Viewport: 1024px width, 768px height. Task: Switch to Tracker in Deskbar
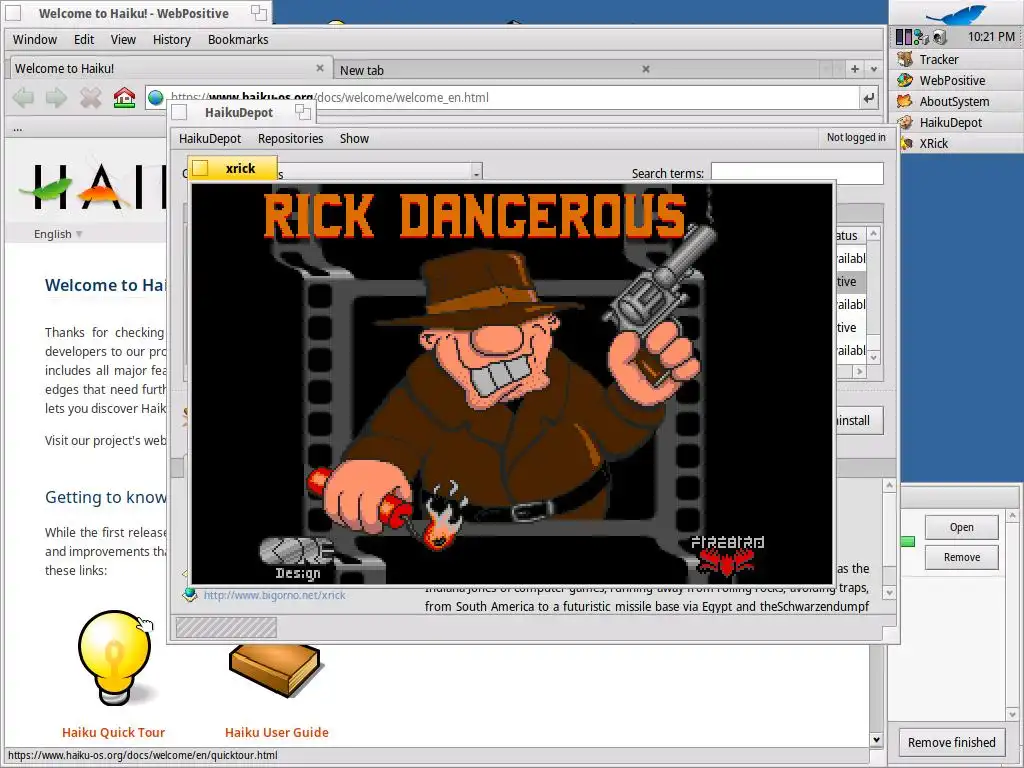[956, 59]
